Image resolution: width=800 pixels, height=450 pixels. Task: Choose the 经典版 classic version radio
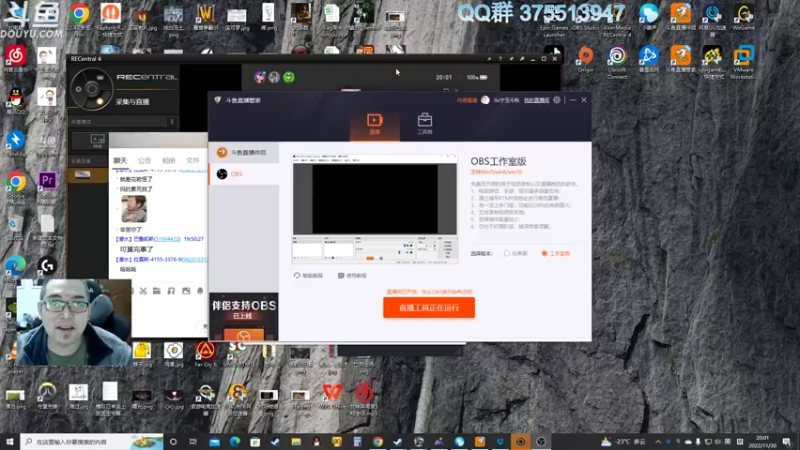coord(515,254)
